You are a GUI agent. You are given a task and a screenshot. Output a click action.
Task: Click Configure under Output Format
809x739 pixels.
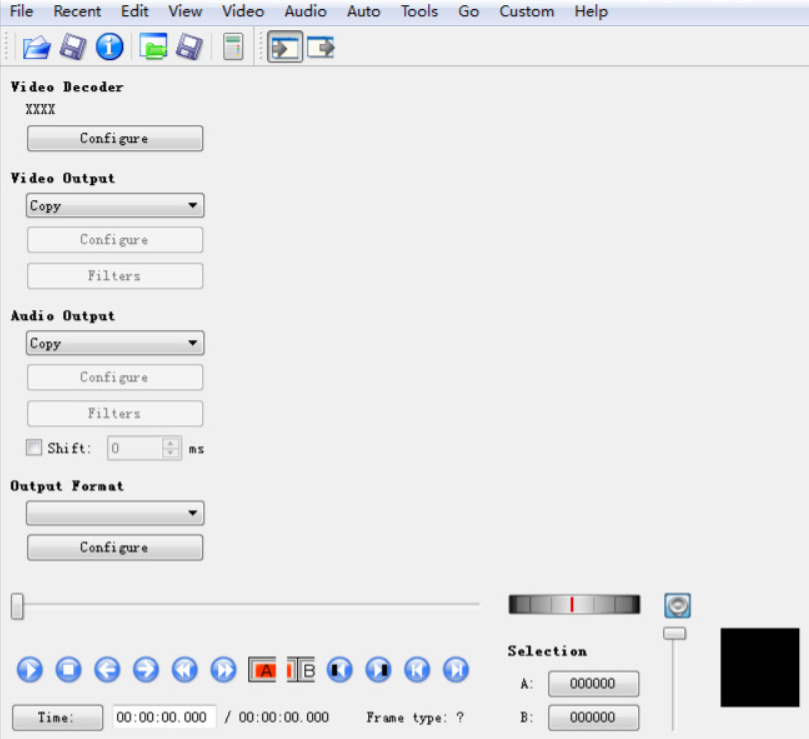[x=115, y=547]
